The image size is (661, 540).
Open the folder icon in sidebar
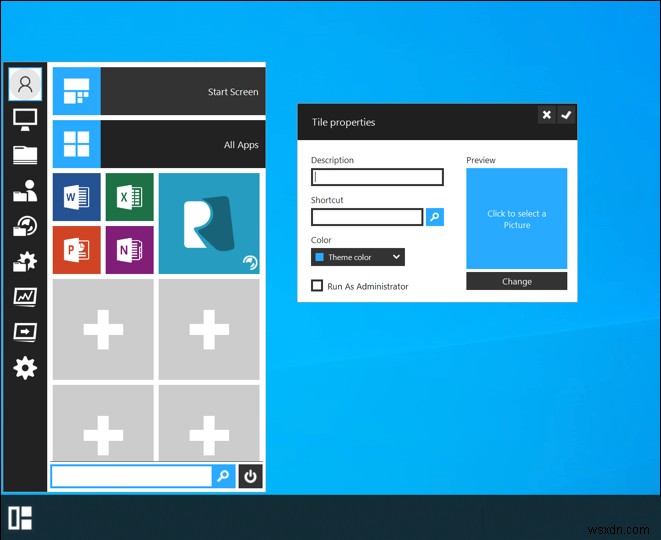pyautogui.click(x=25, y=155)
